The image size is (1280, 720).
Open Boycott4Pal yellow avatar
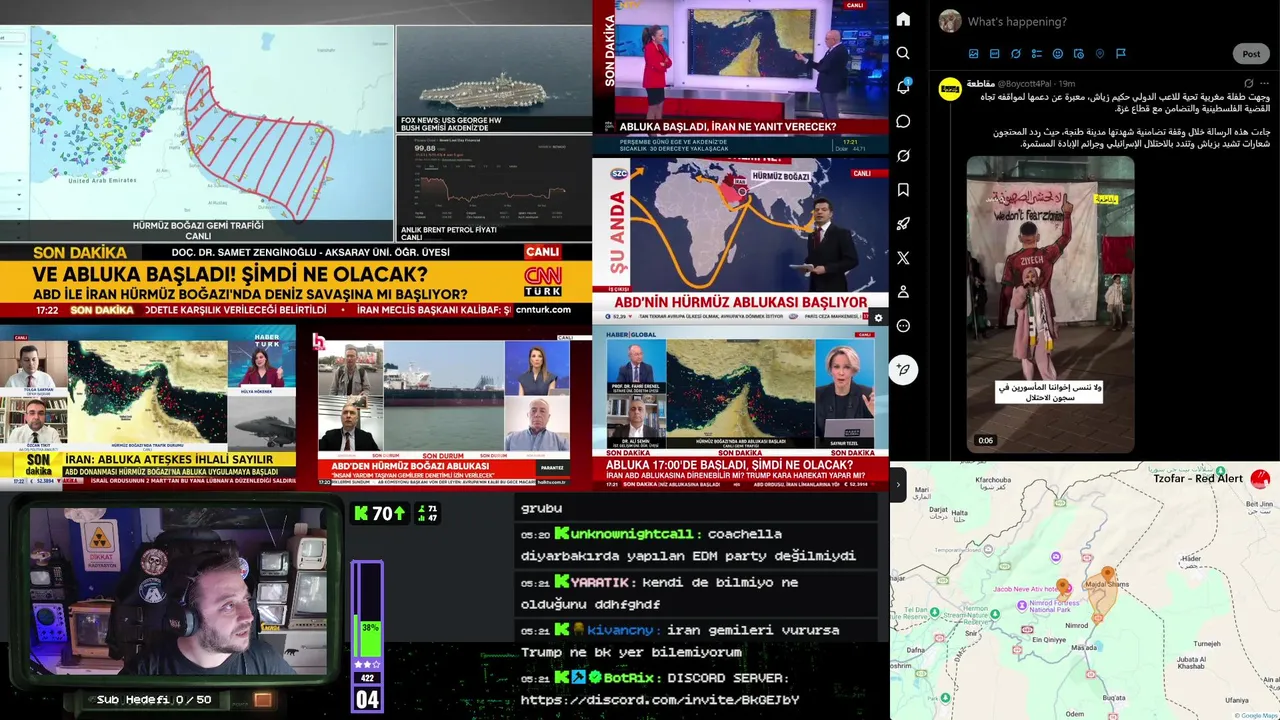pyautogui.click(x=950, y=90)
